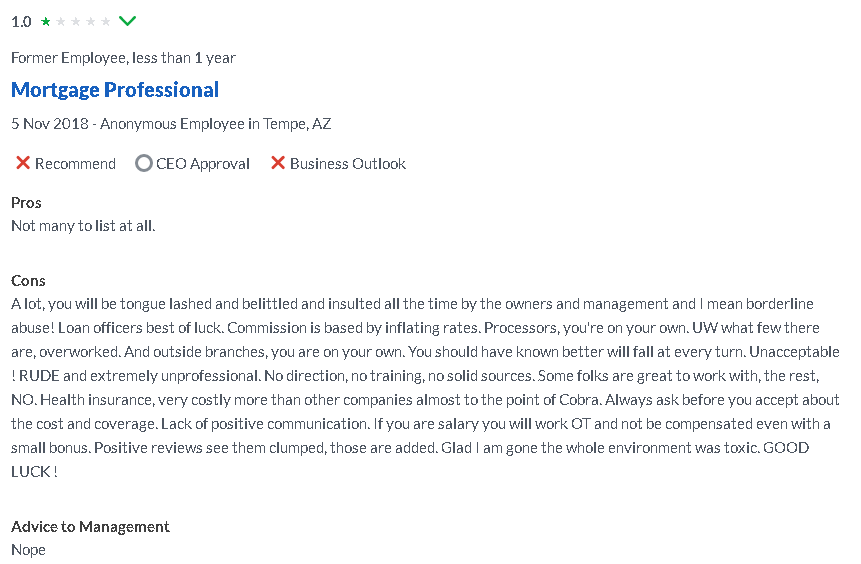Click the Recommend label
The height and width of the screenshot is (564, 861).
click(x=75, y=164)
